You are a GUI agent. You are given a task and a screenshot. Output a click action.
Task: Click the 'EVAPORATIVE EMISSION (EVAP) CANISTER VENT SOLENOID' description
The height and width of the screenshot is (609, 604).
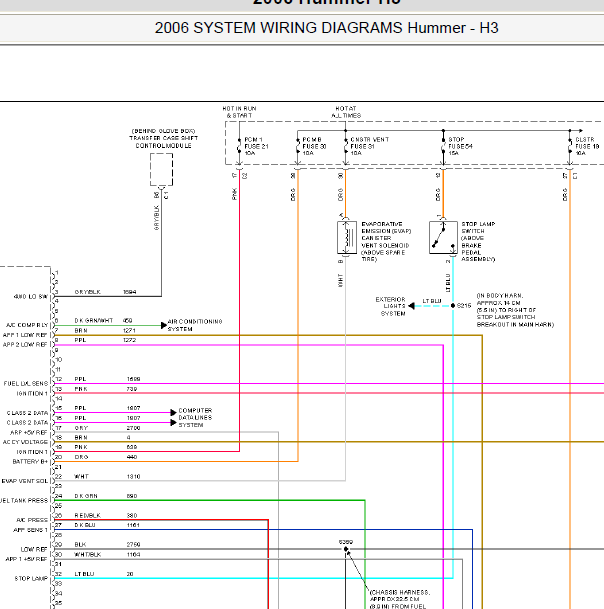coord(386,242)
